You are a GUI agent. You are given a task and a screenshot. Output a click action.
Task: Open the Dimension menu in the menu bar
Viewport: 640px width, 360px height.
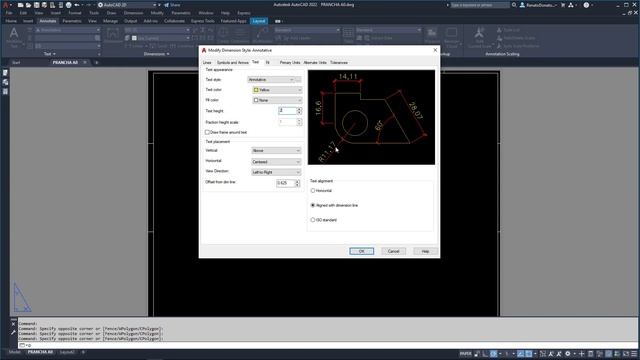(133, 13)
